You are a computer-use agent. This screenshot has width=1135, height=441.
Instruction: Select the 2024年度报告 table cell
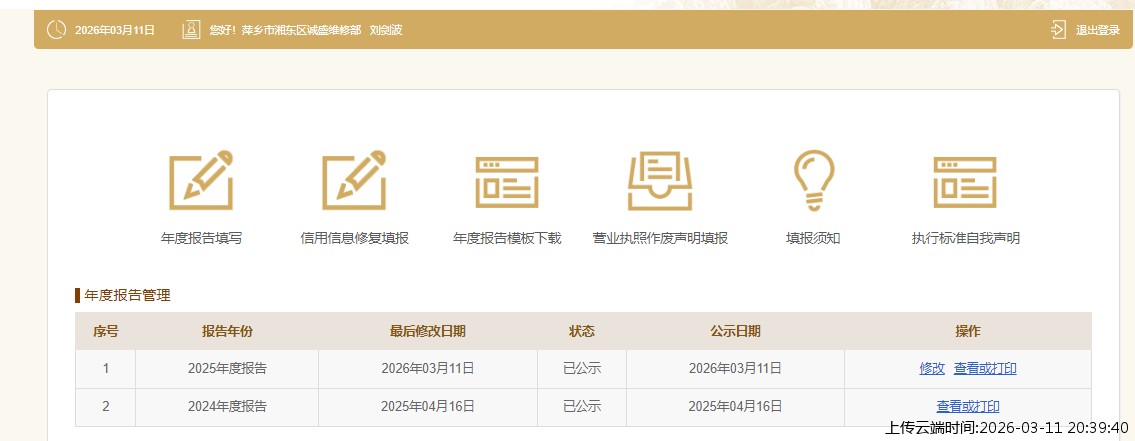[x=227, y=406]
